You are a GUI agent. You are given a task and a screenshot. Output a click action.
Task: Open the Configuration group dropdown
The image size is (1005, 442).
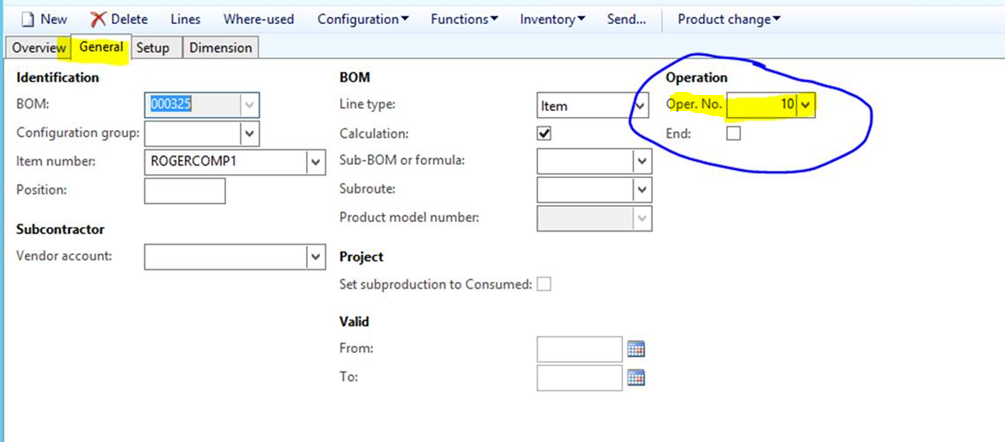click(250, 133)
